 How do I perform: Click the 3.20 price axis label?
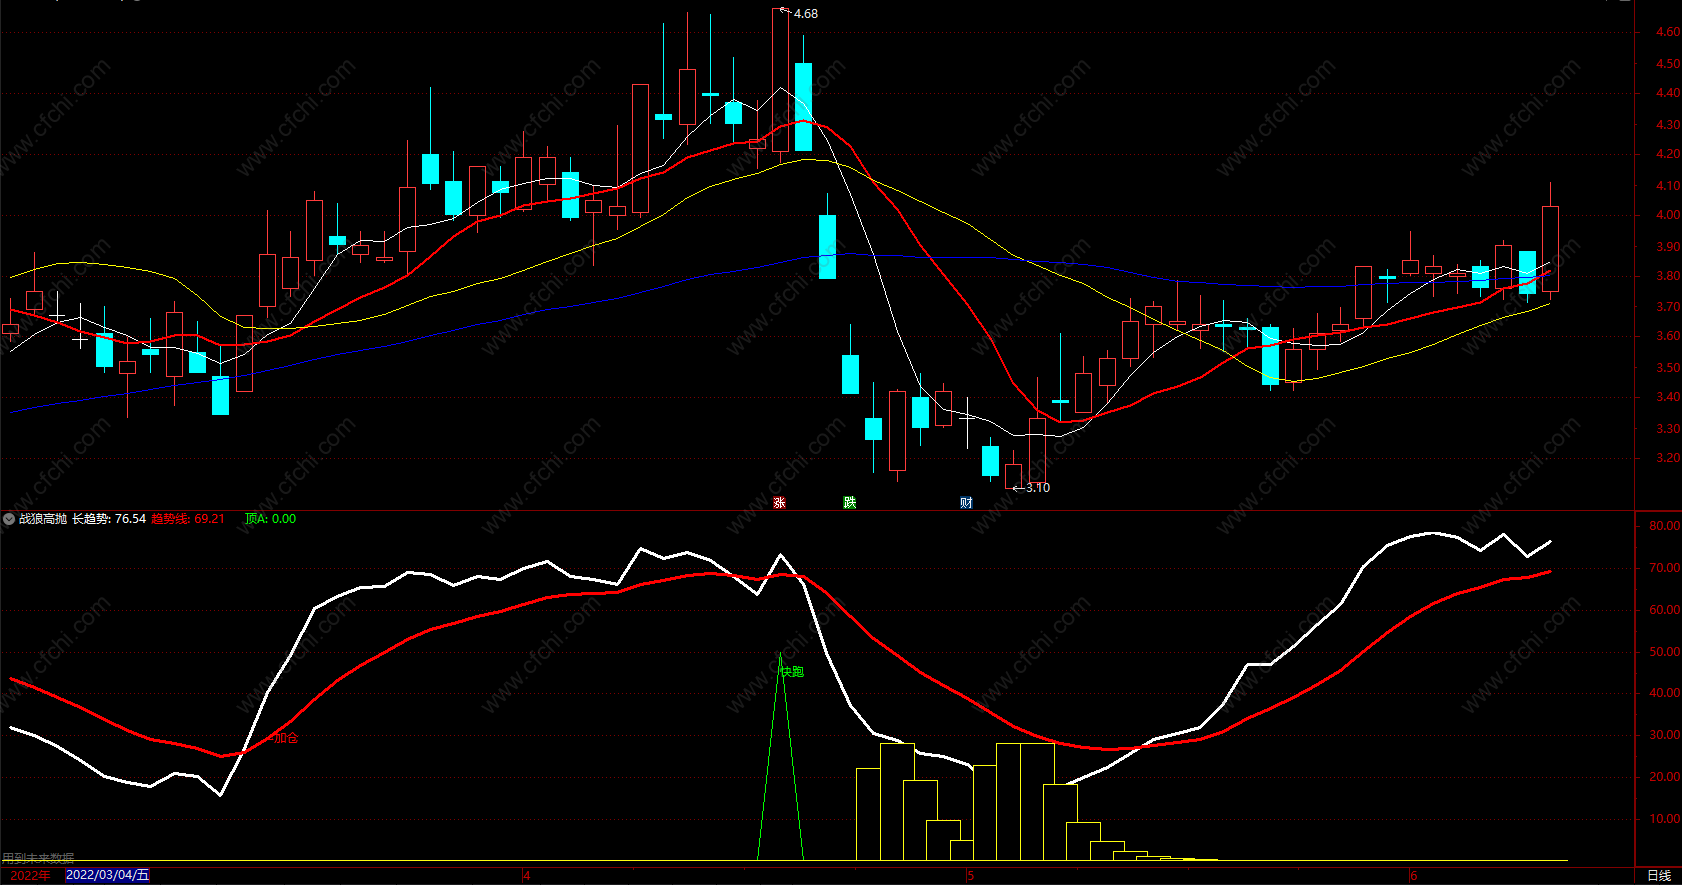1667,459
